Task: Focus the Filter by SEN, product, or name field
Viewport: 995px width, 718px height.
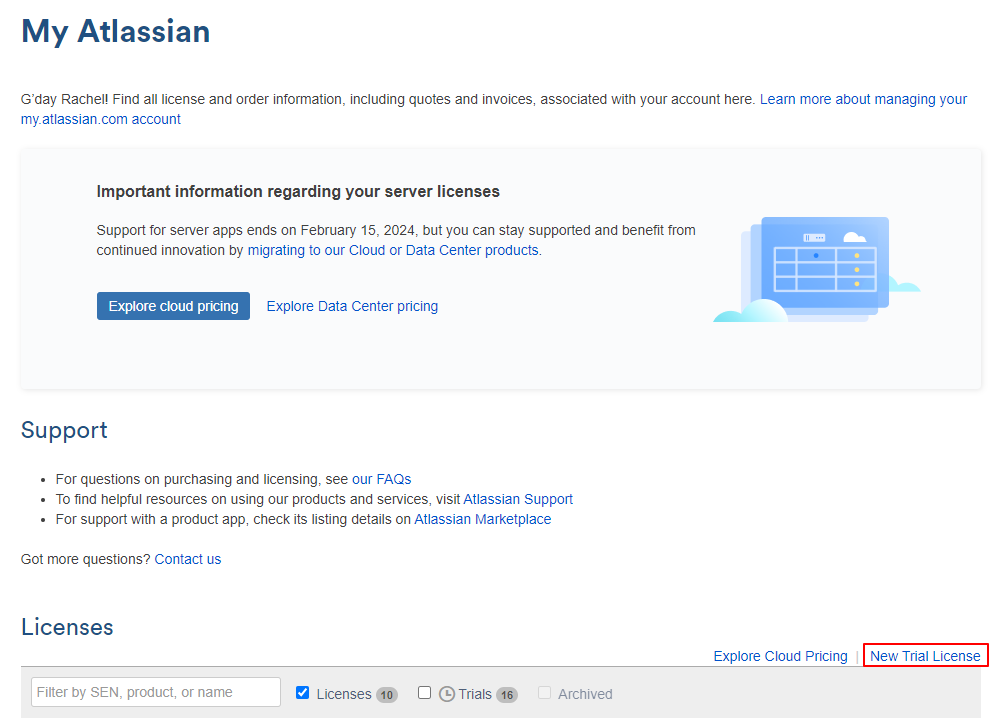Action: tap(155, 692)
